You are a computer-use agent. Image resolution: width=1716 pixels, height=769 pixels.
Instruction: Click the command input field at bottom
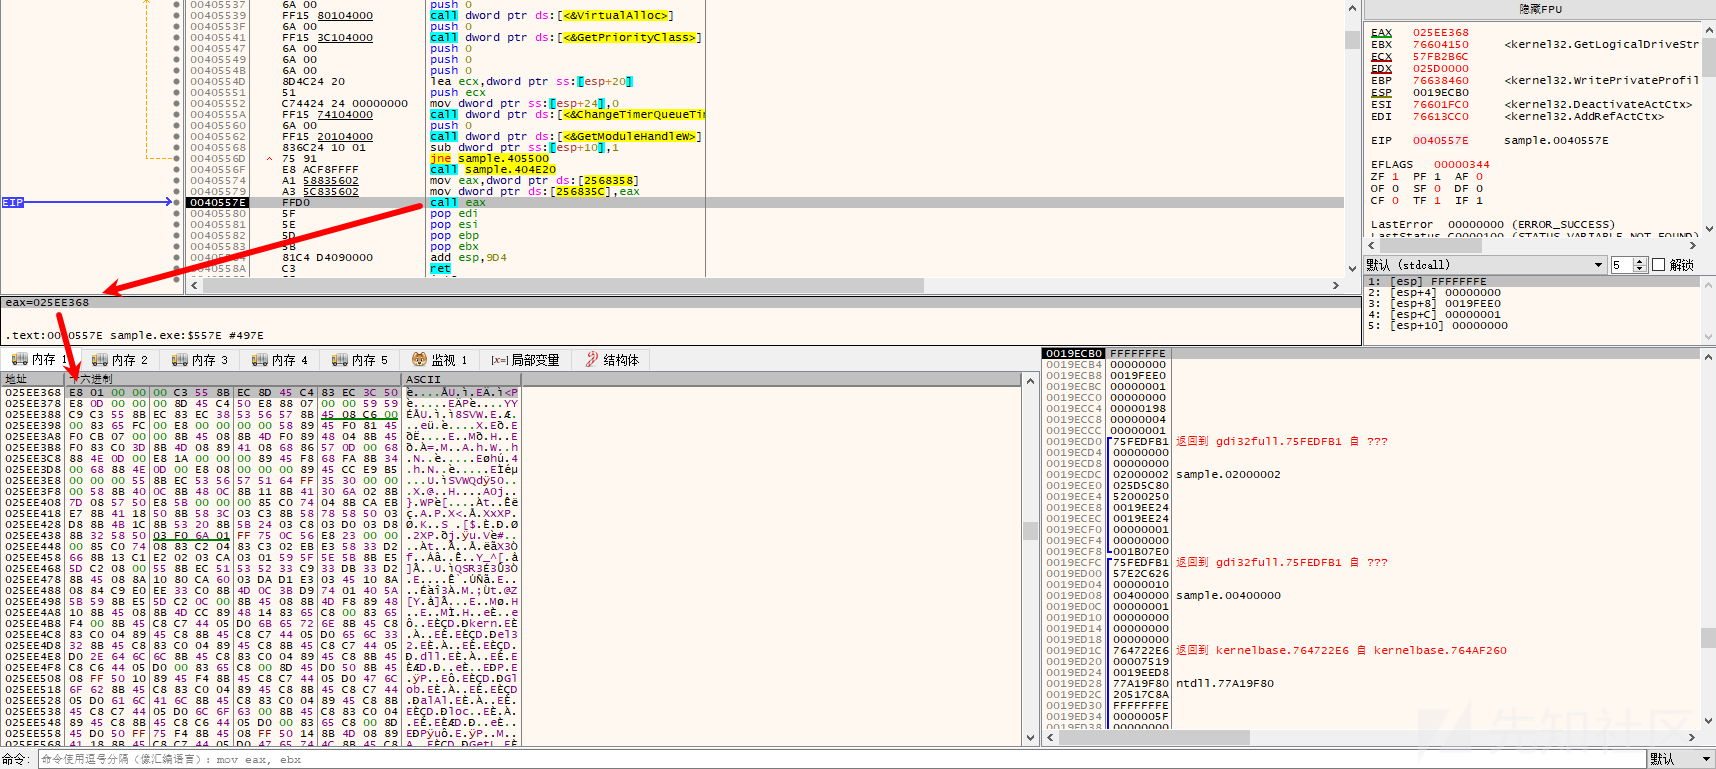[x=840, y=760]
